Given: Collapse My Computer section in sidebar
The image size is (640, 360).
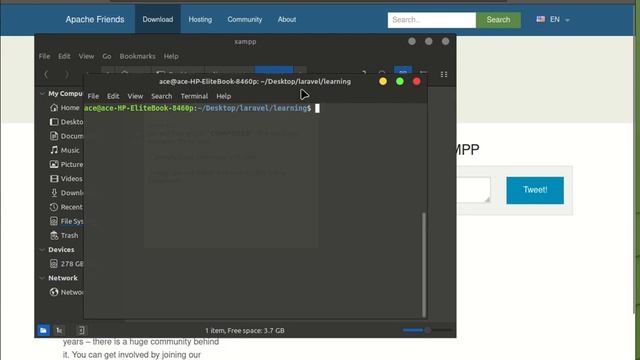Looking at the screenshot, I should click(42, 93).
